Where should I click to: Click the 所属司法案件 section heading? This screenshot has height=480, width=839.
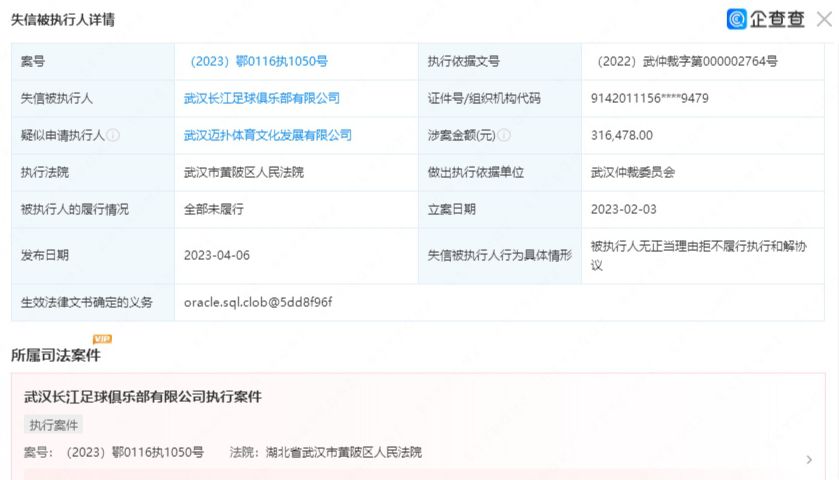tap(55, 355)
